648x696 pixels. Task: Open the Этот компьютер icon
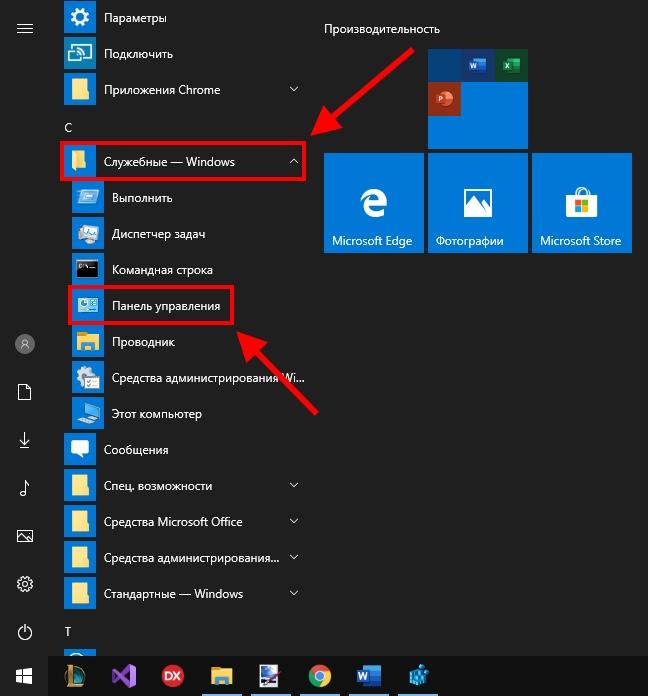pos(88,413)
